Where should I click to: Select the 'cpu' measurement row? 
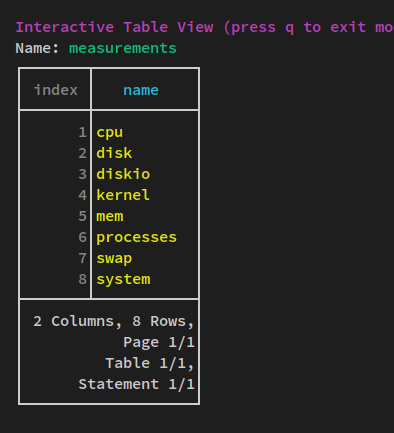point(109,132)
